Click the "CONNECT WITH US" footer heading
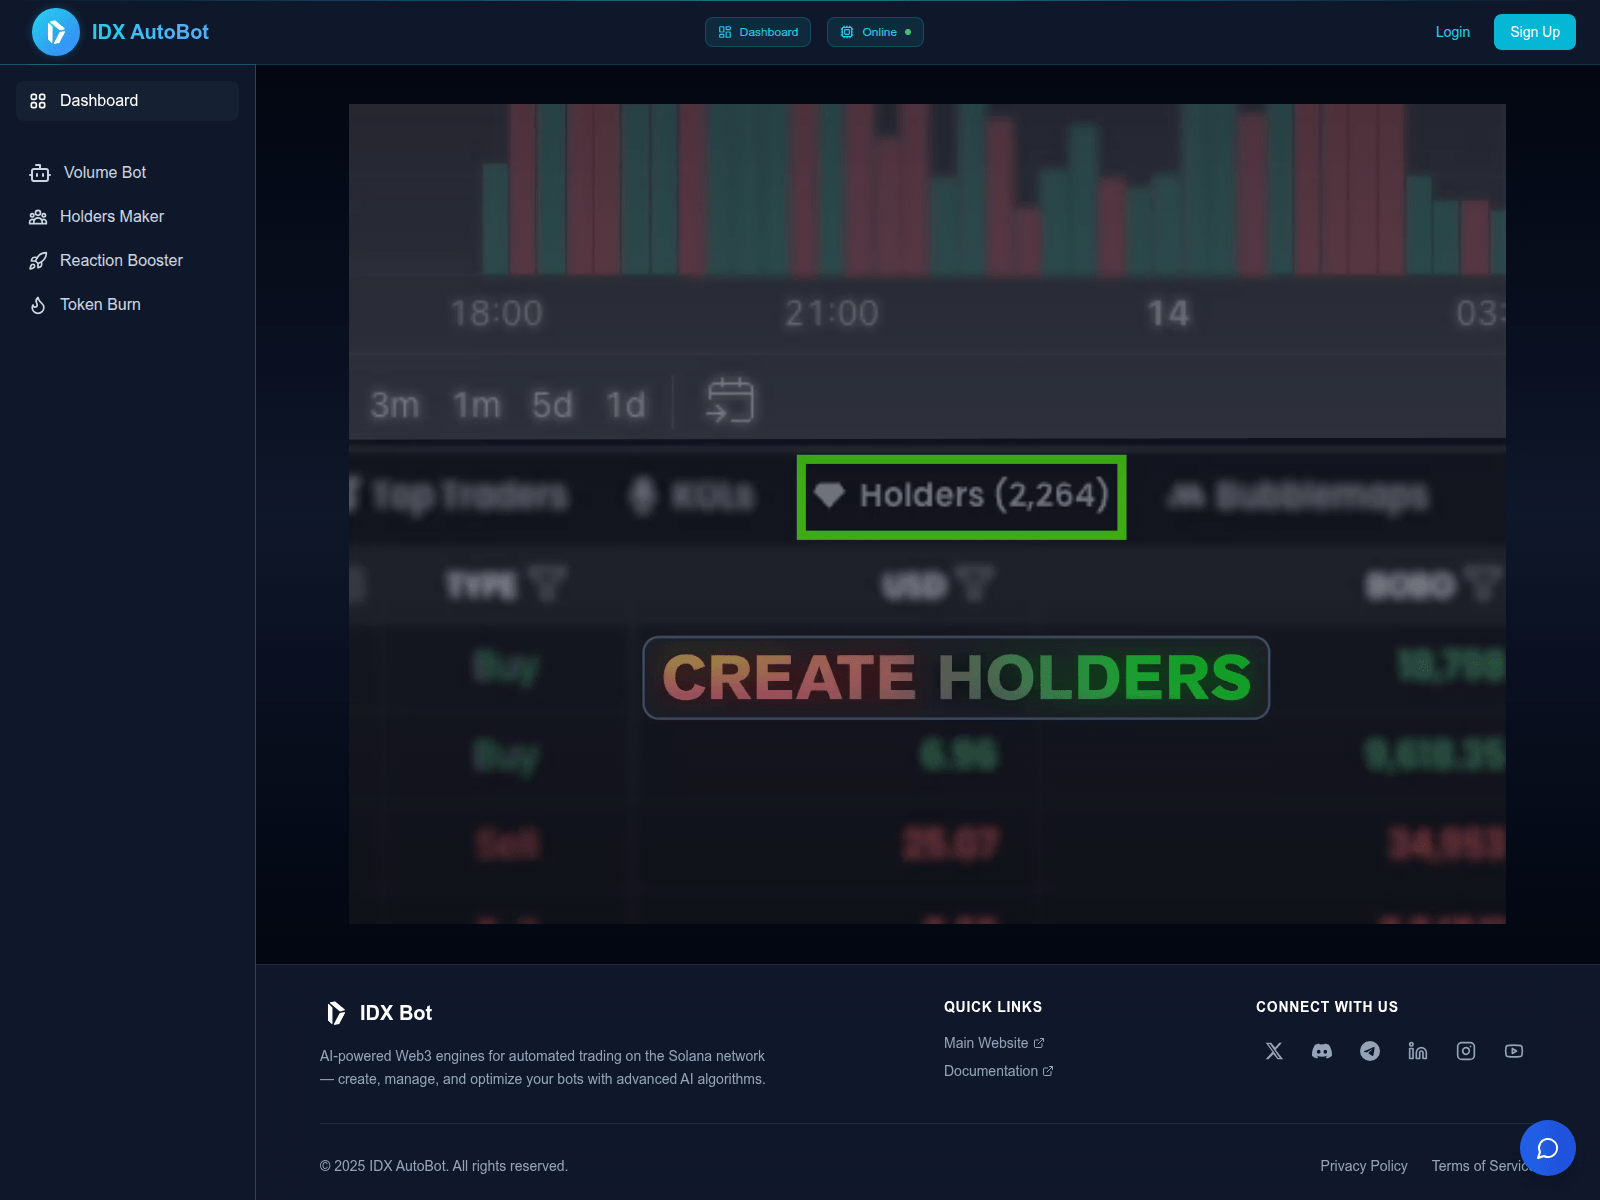The height and width of the screenshot is (1200, 1600). [1327, 1007]
